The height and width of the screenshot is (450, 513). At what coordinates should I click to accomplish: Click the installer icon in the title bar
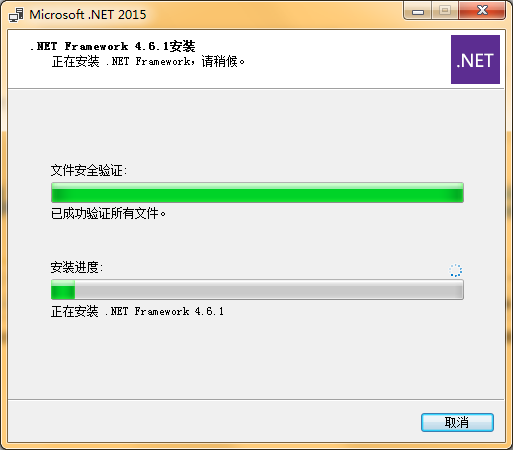tap(16, 15)
